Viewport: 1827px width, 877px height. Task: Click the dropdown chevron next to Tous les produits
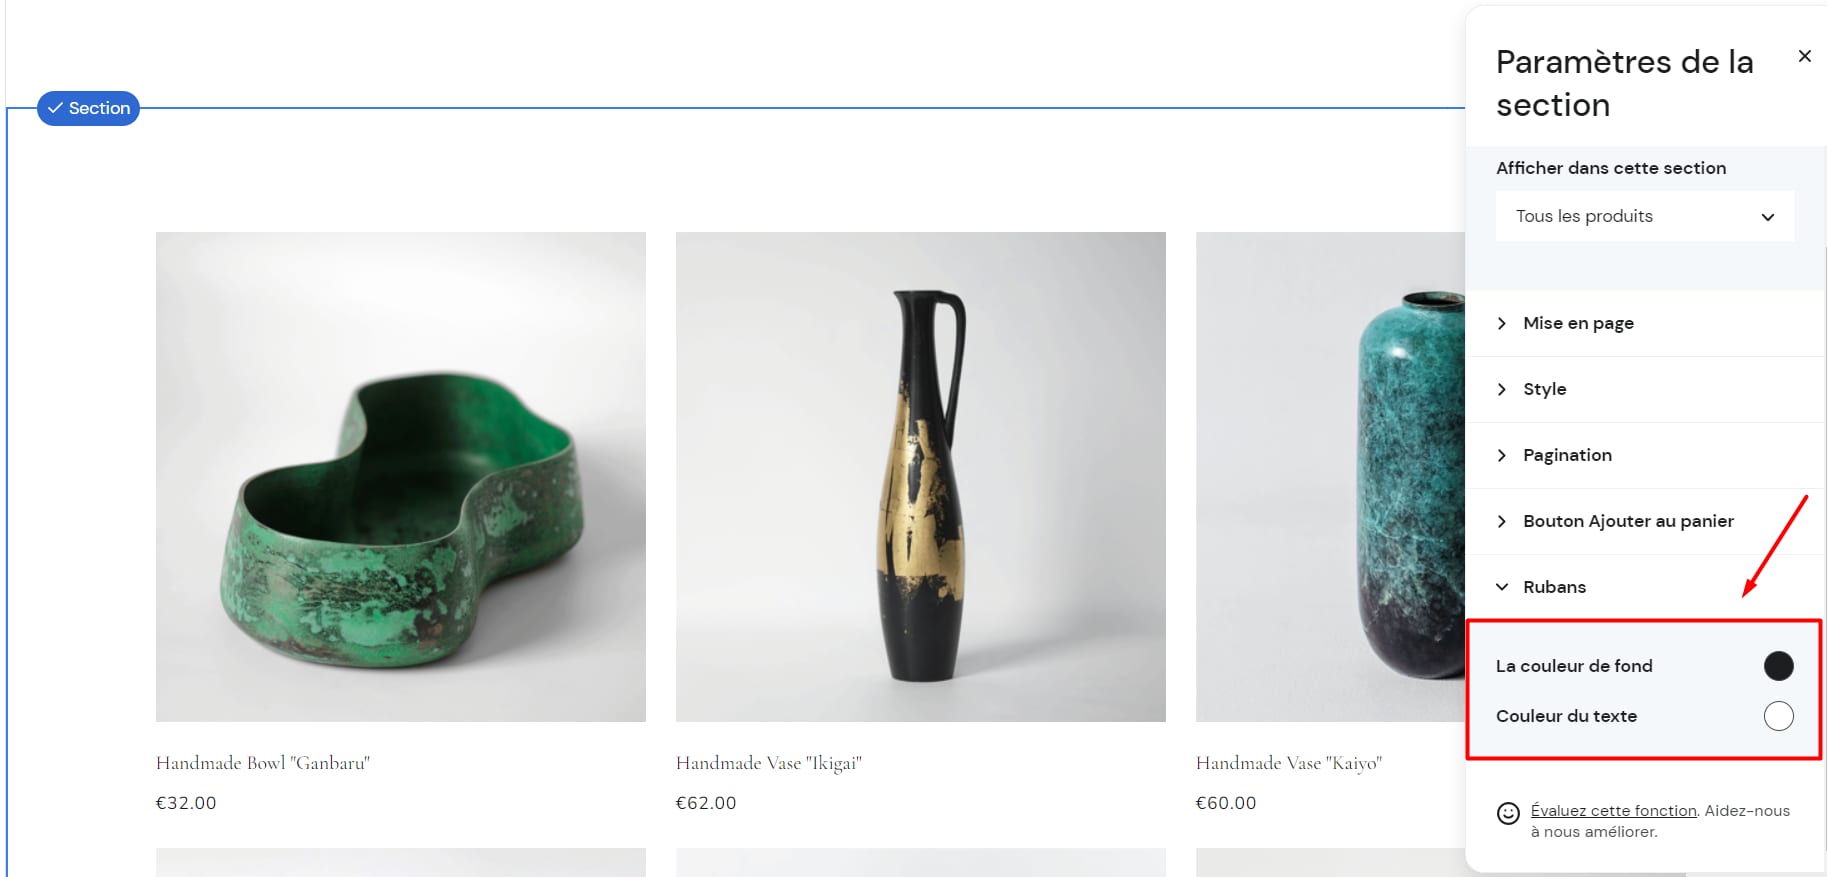coord(1767,217)
